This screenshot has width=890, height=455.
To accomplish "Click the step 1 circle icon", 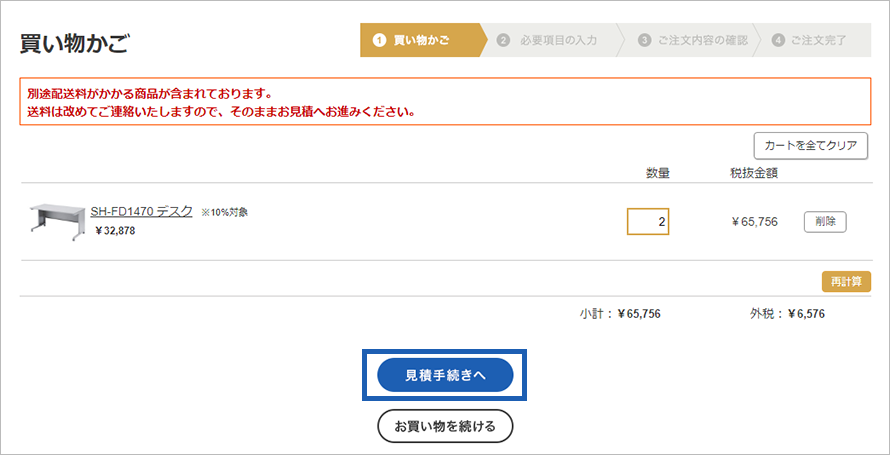I will pos(379,40).
